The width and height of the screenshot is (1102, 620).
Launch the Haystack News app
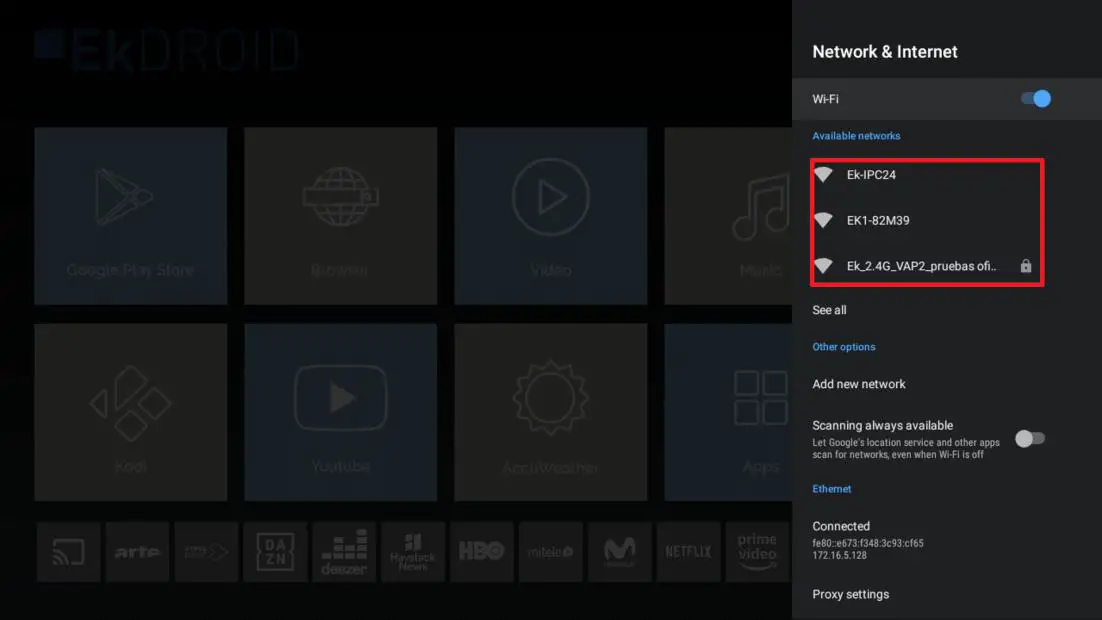pos(413,551)
